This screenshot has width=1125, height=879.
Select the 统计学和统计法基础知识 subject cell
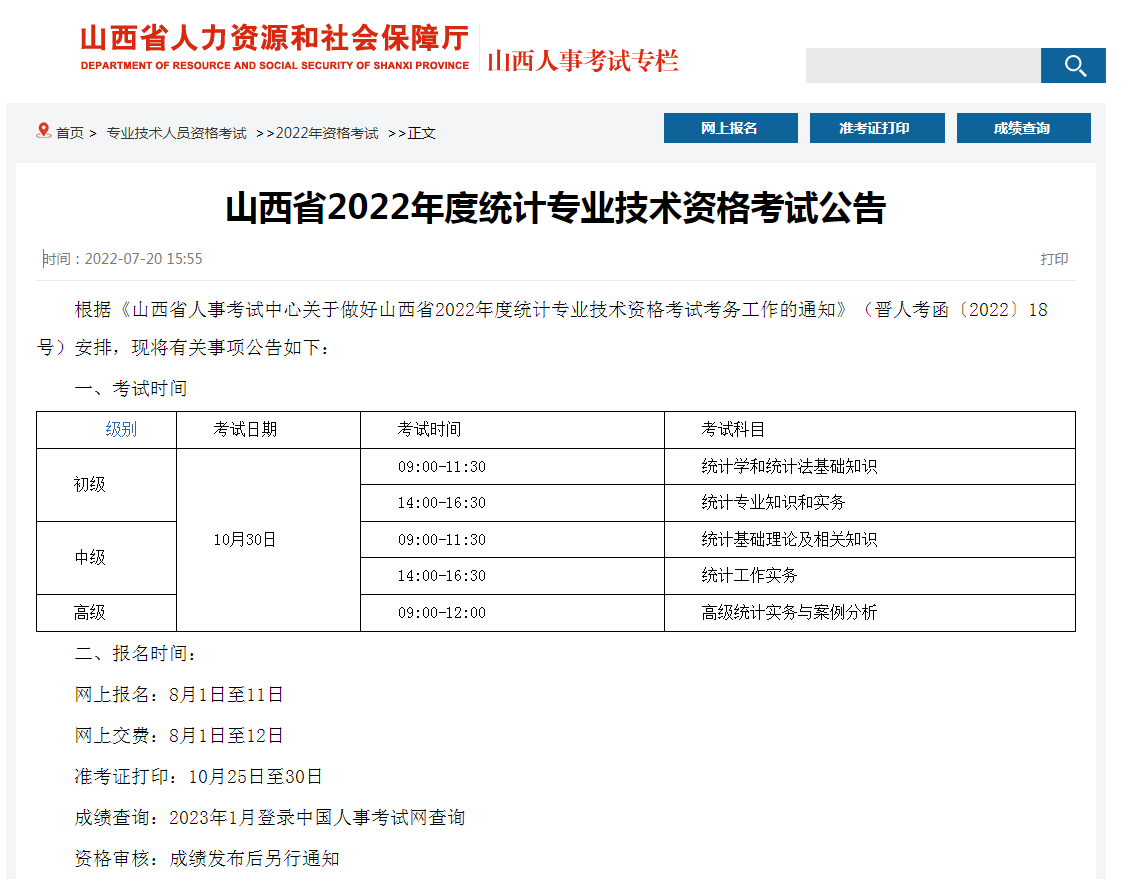789,466
